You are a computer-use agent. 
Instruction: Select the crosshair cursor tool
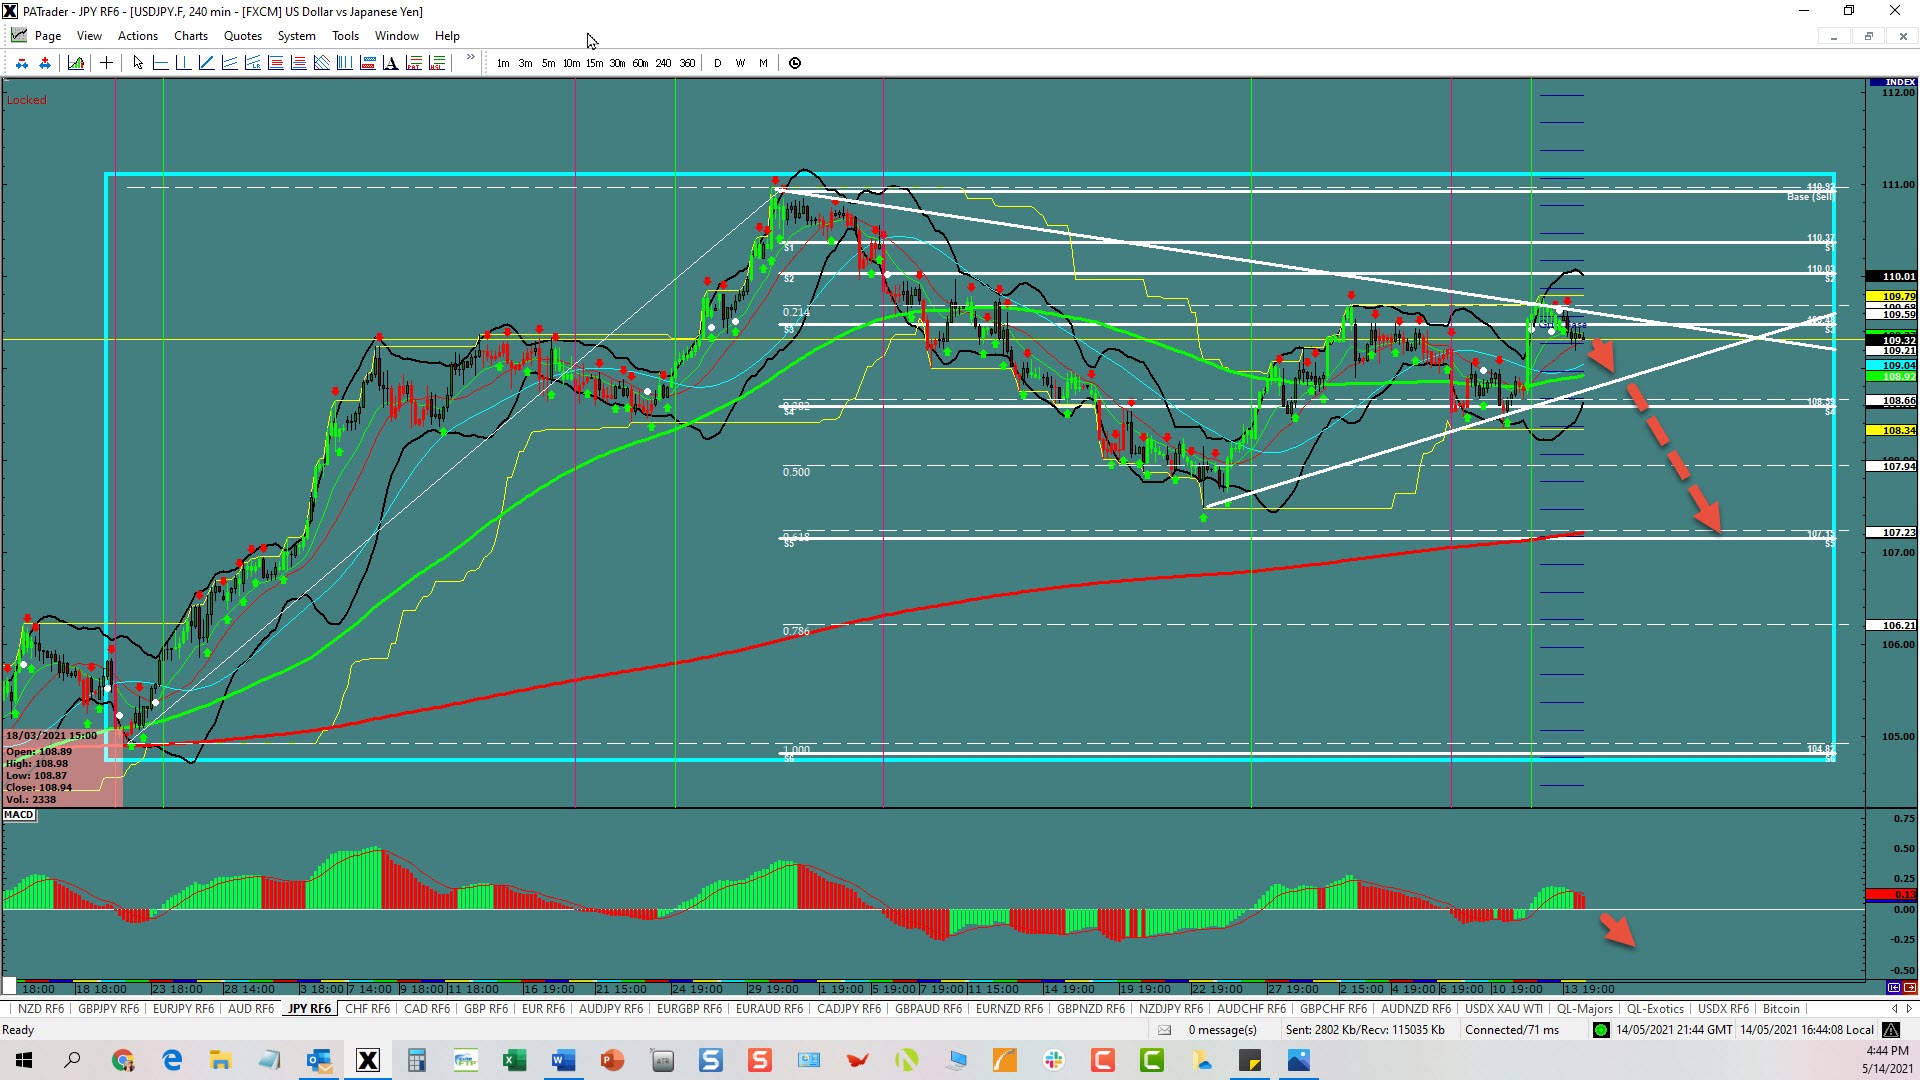point(106,63)
